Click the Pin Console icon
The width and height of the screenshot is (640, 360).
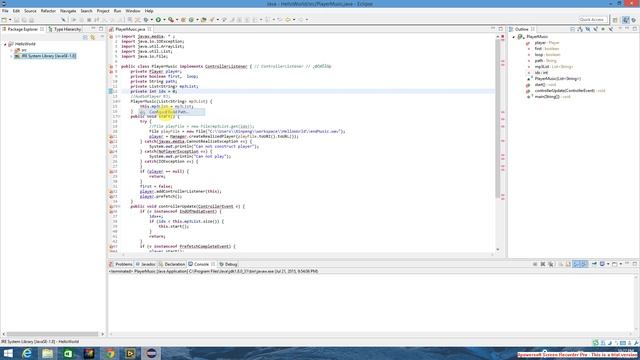point(594,264)
